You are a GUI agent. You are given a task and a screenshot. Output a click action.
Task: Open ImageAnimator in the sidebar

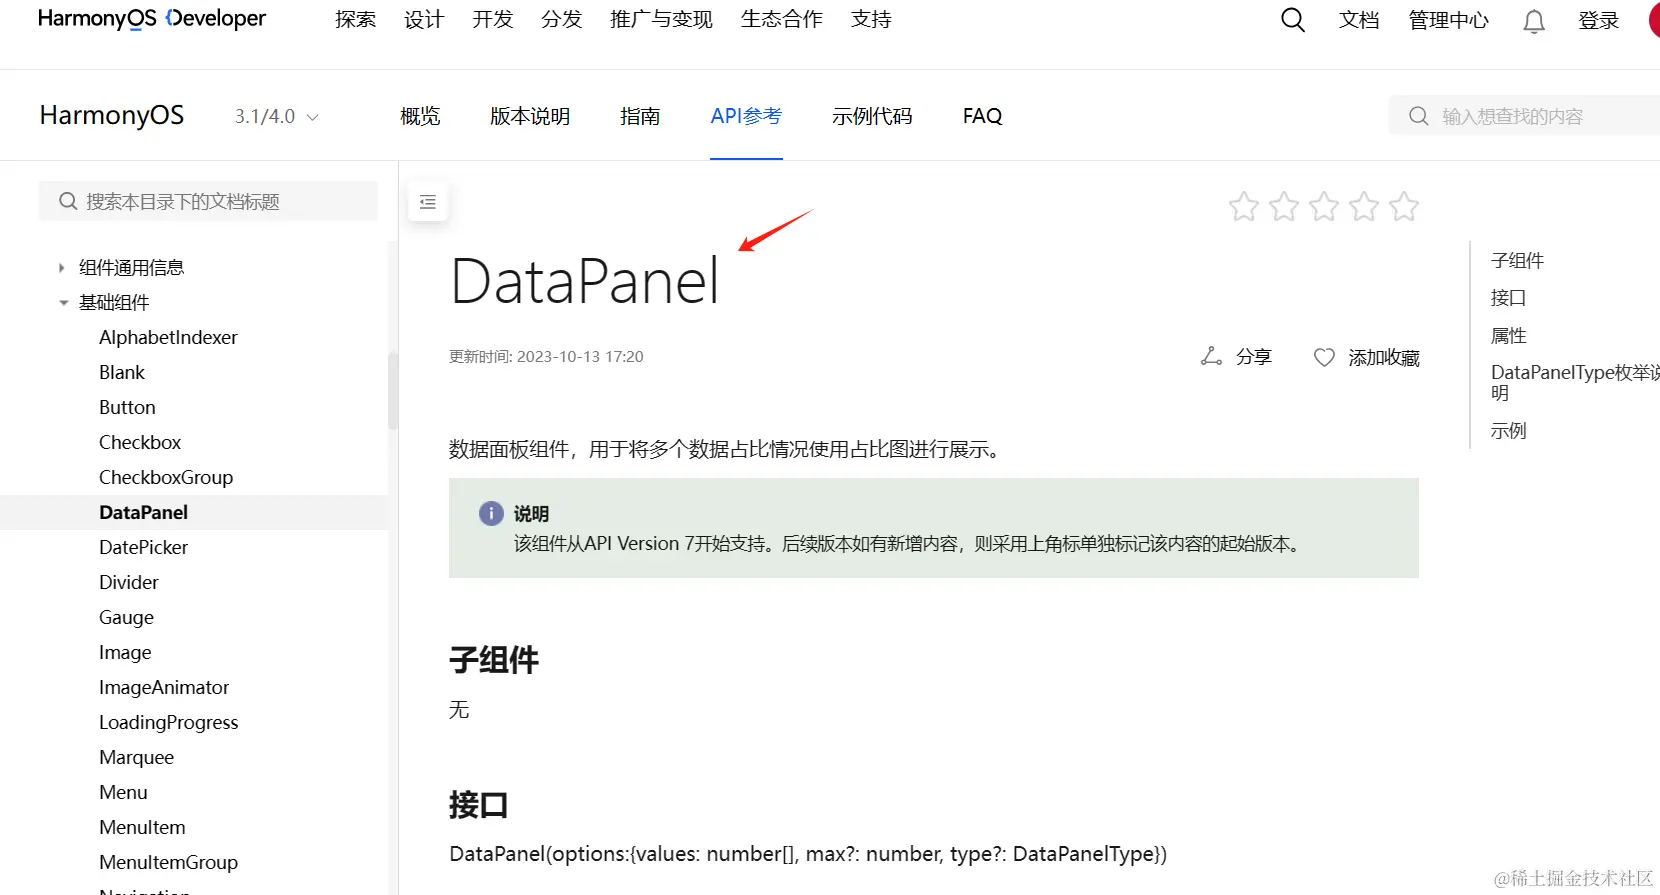click(x=164, y=688)
